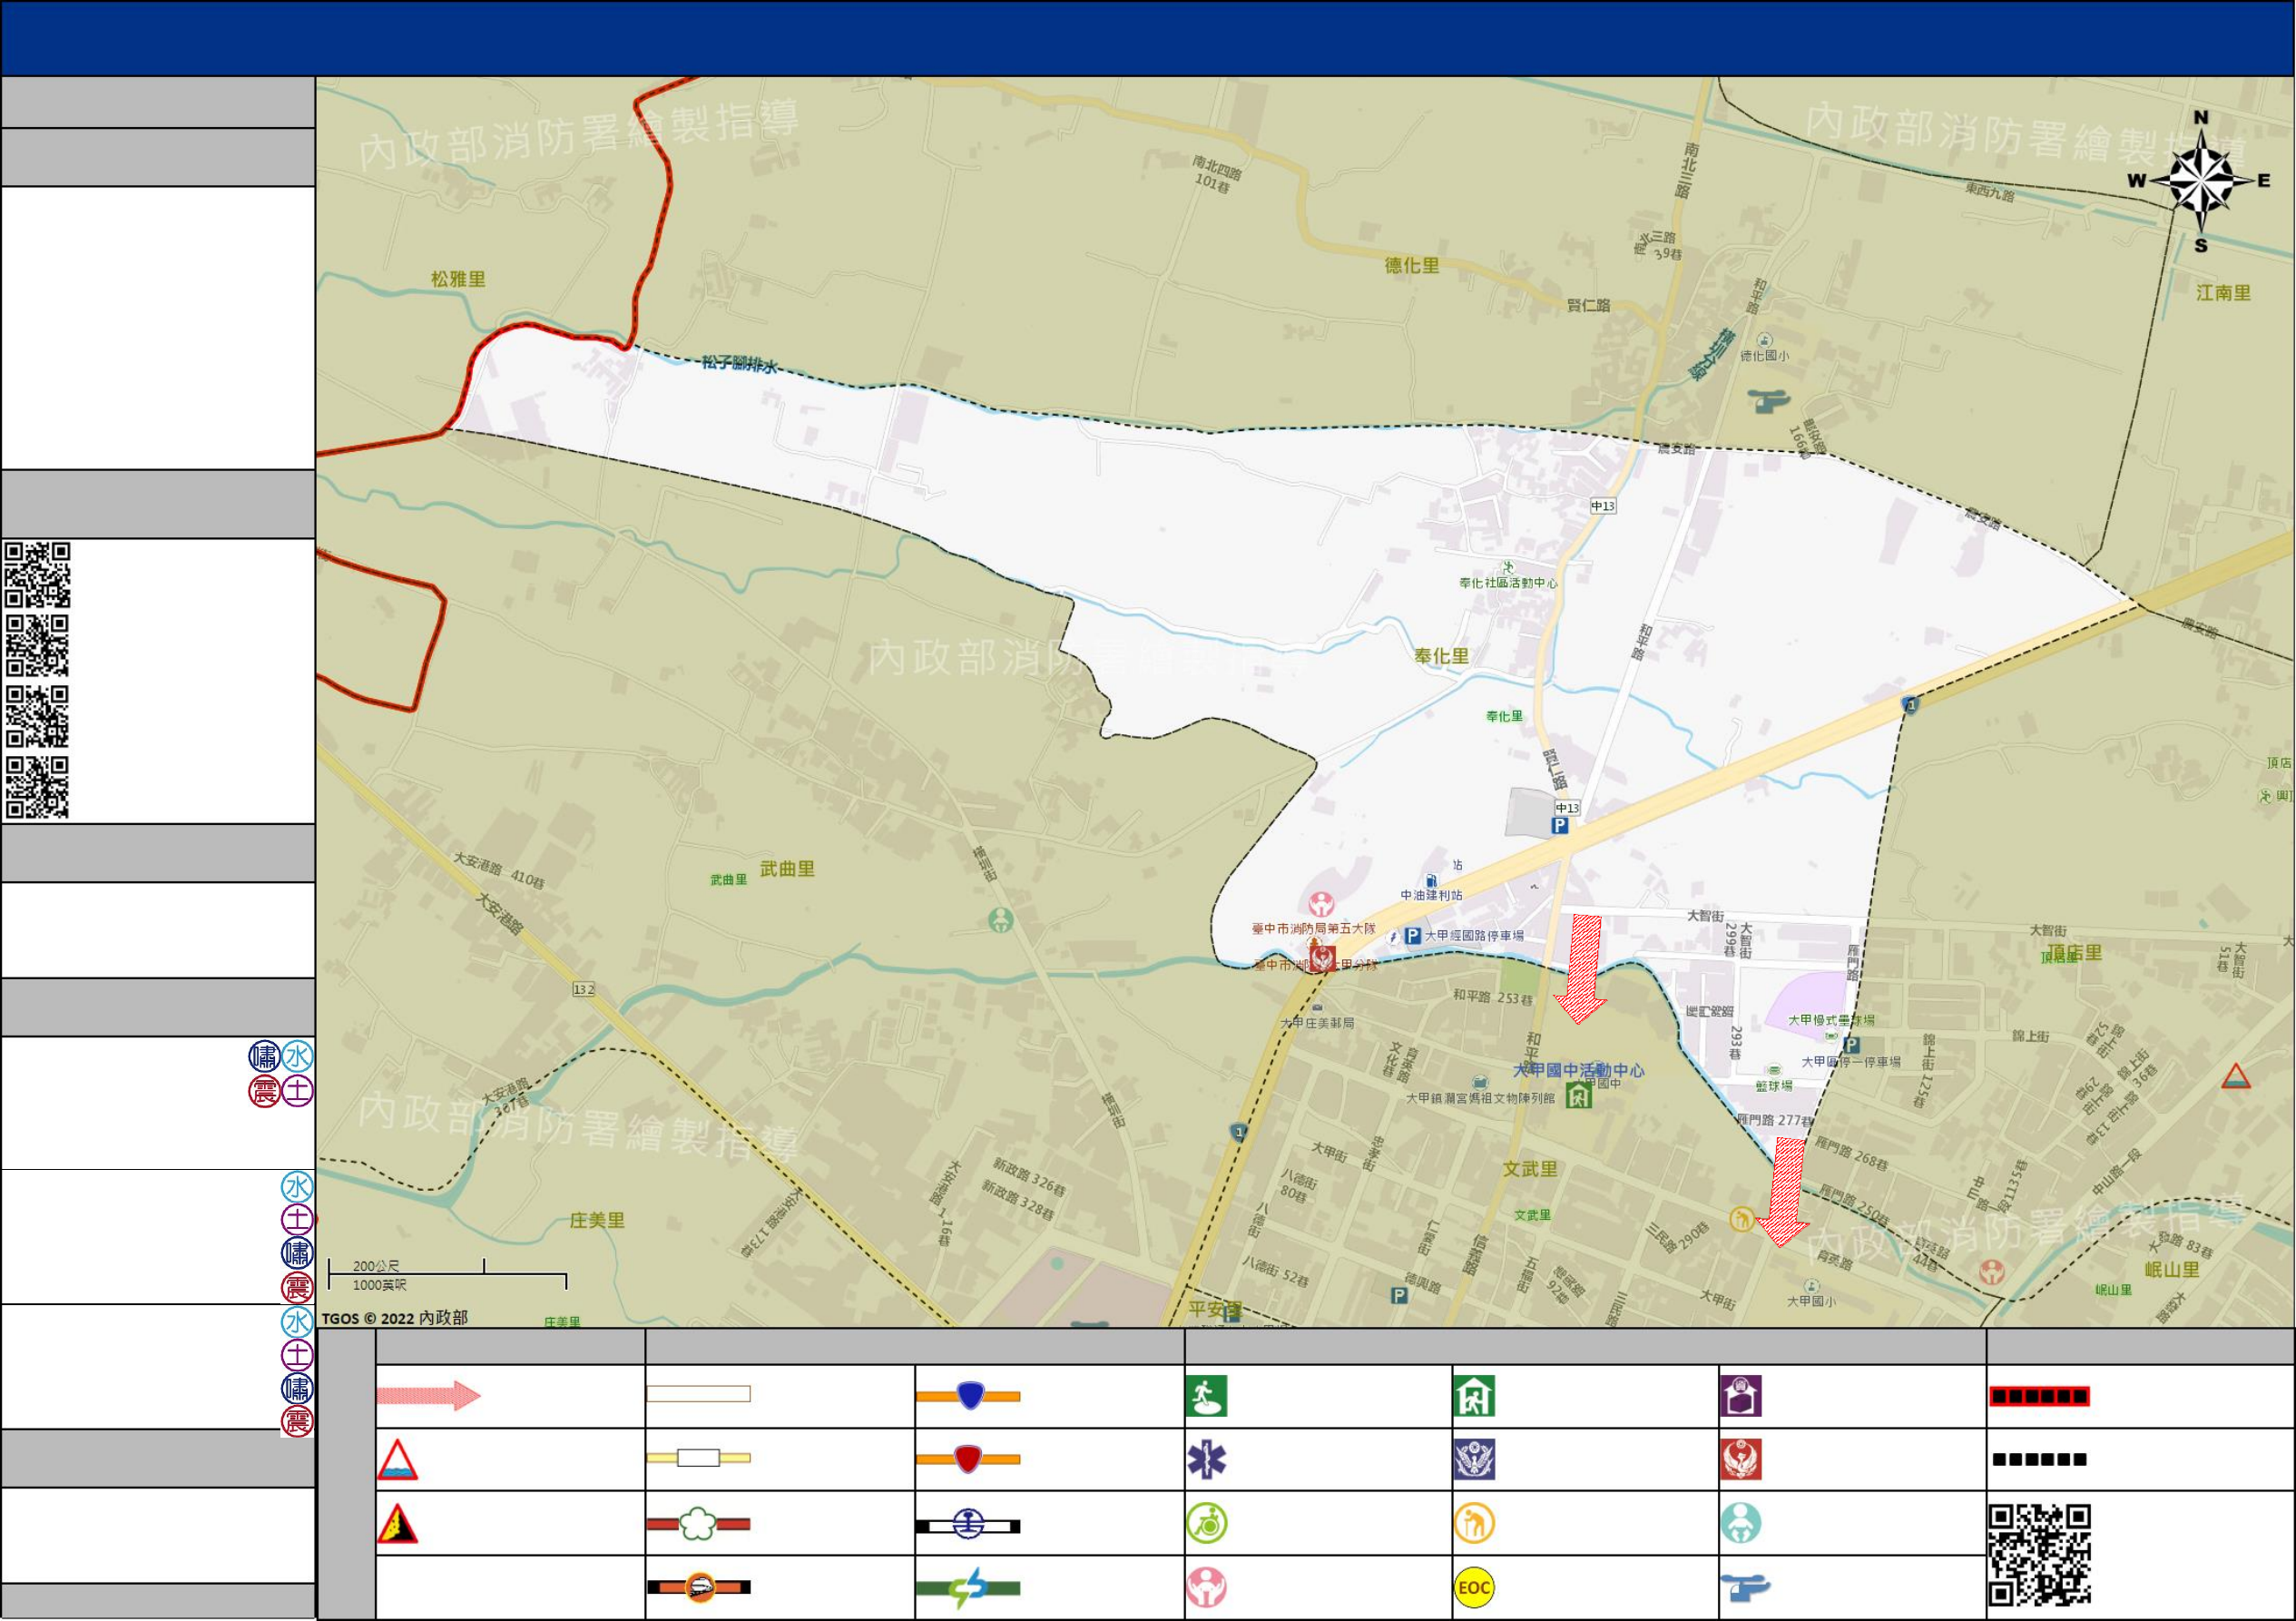The image size is (2296, 1621).
Task: Click the 賢仁路 road label near 德化里
Action: point(1588,305)
